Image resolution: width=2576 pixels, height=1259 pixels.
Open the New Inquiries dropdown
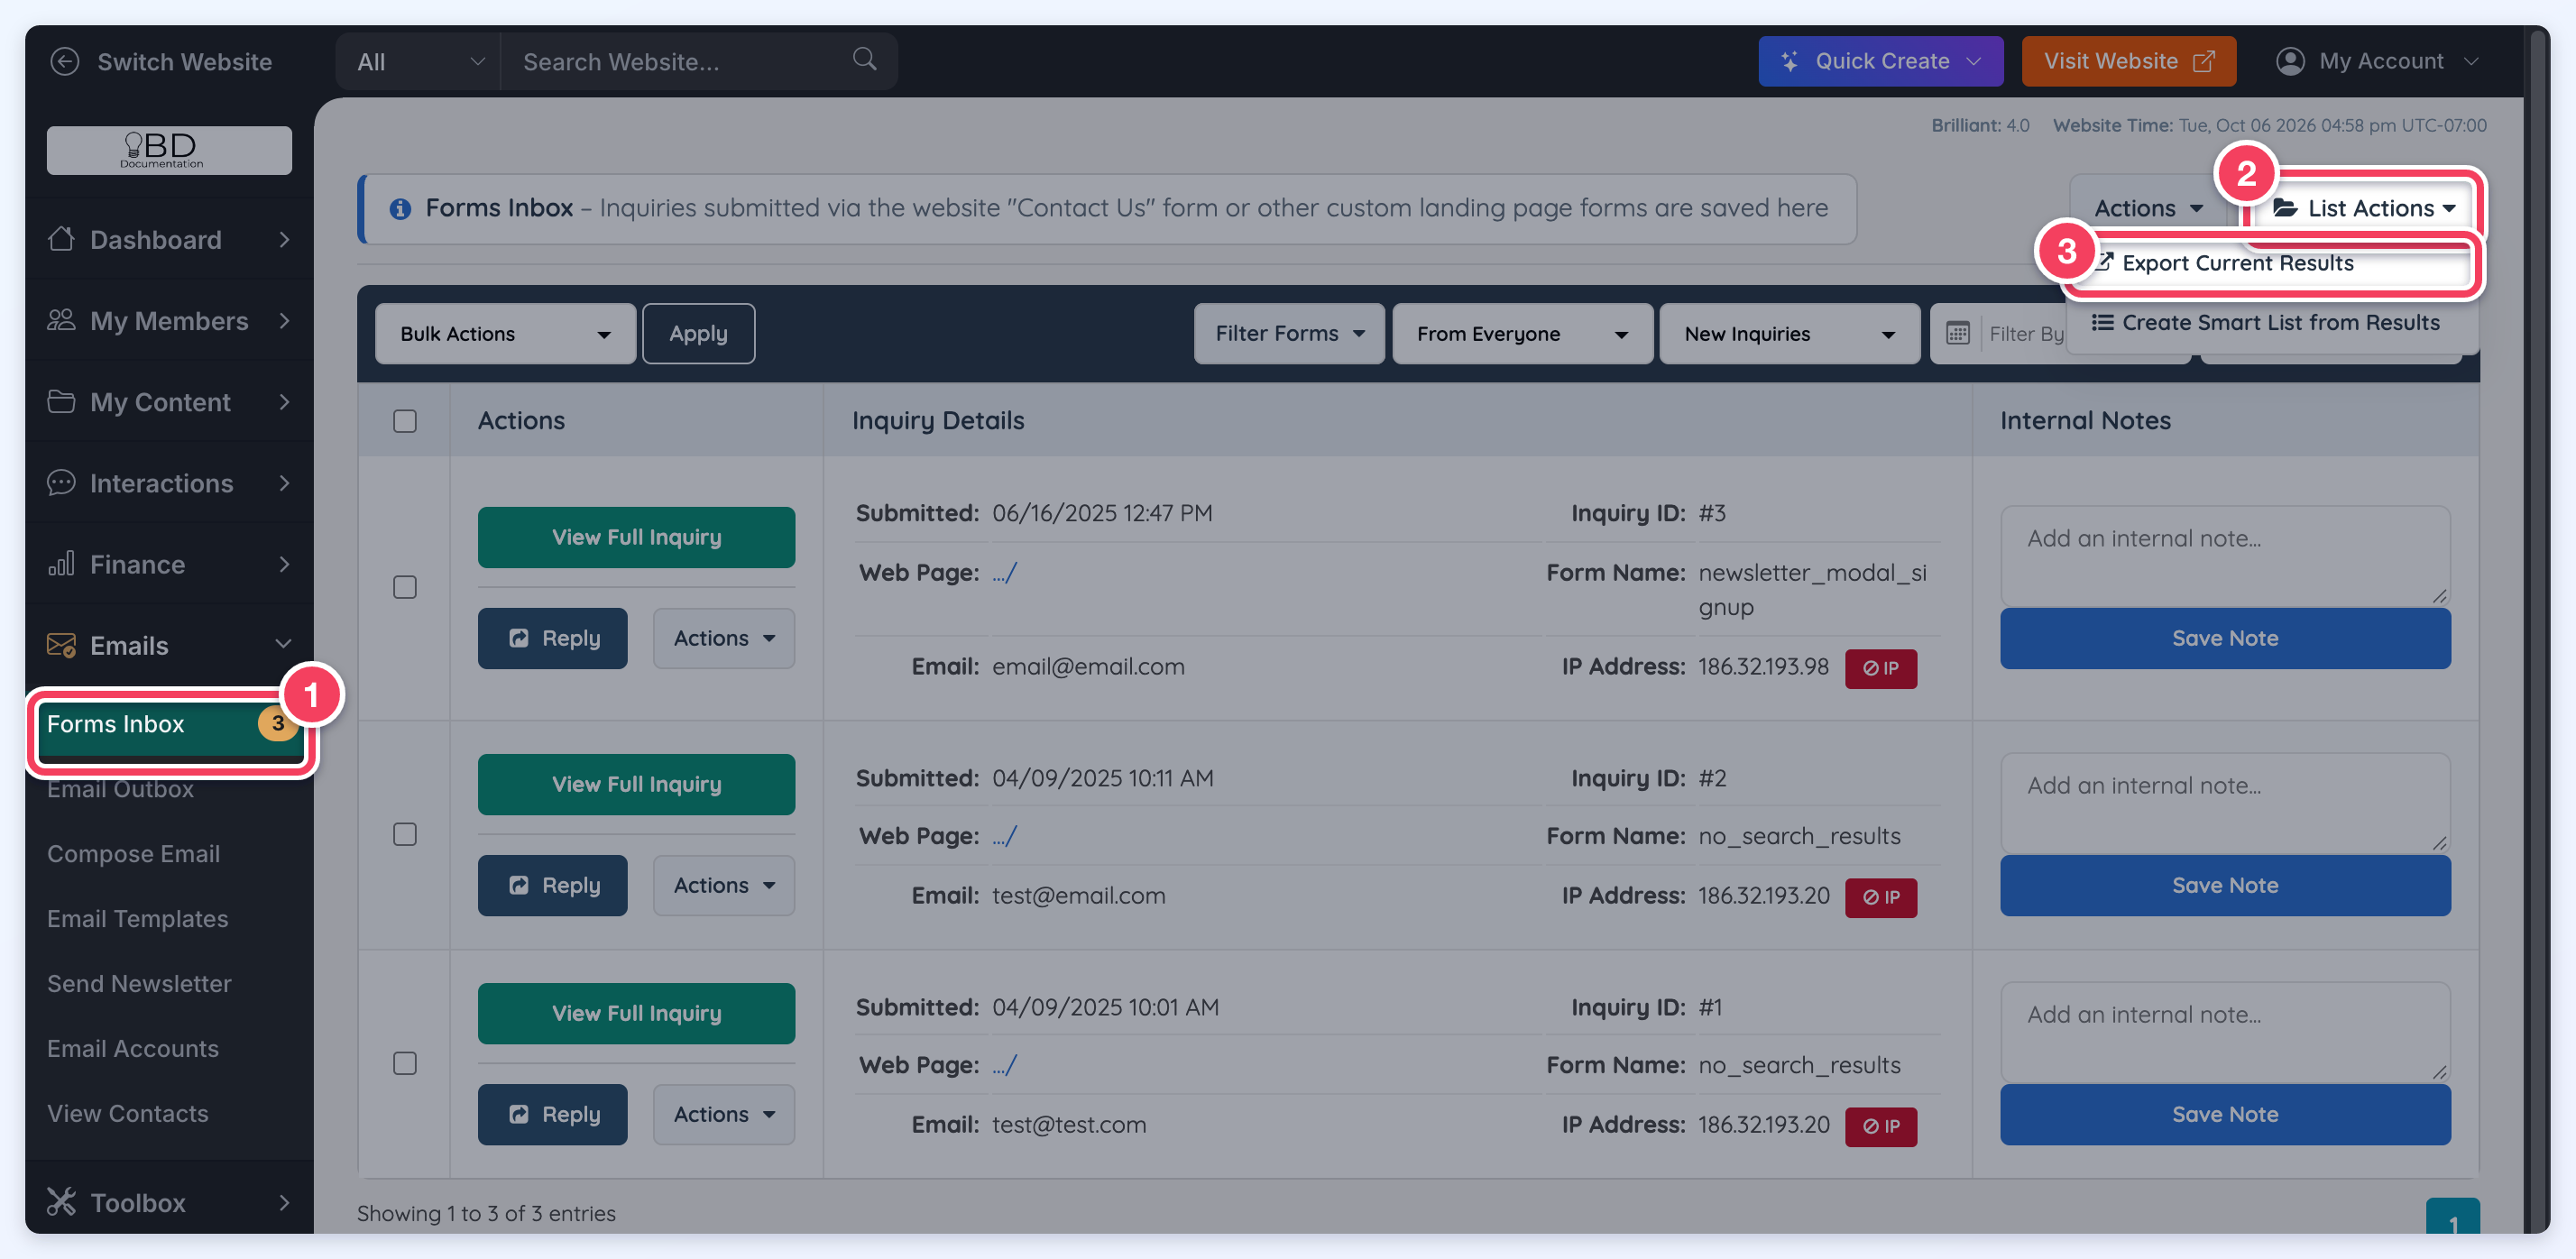pos(1789,333)
